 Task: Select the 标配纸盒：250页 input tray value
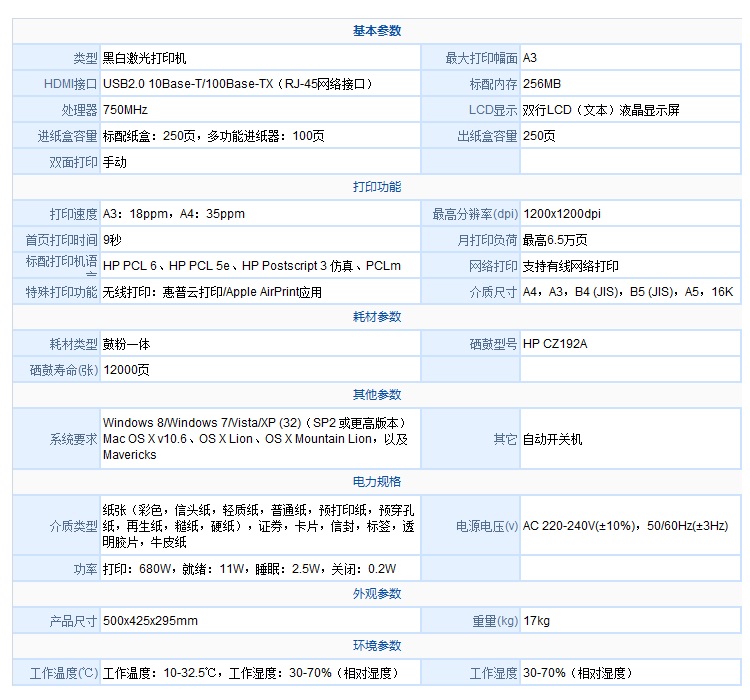(213, 136)
